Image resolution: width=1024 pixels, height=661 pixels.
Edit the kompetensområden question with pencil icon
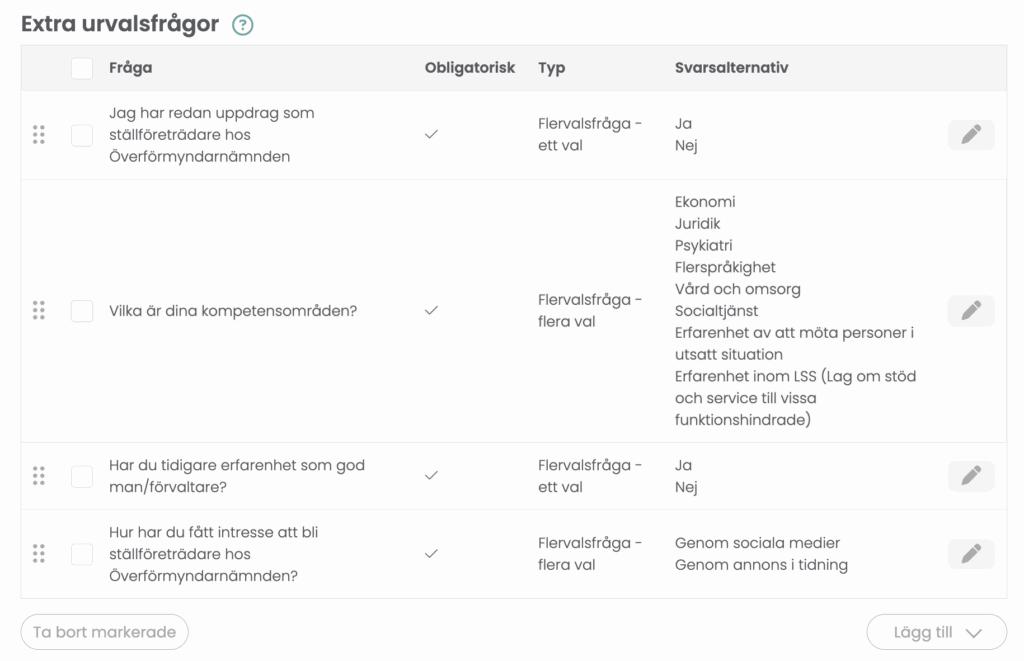click(970, 311)
